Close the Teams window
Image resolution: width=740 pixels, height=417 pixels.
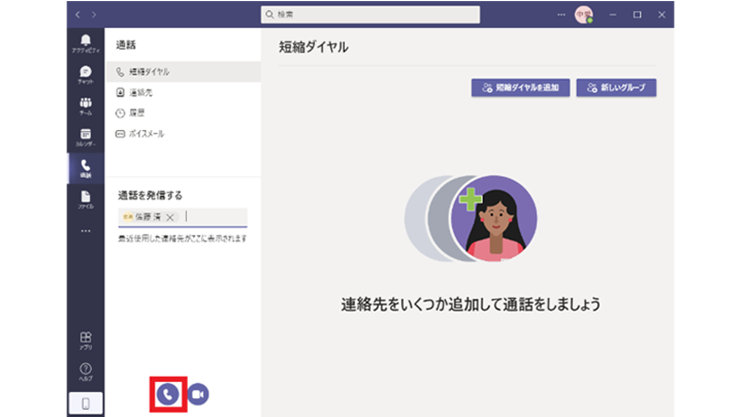pos(662,15)
